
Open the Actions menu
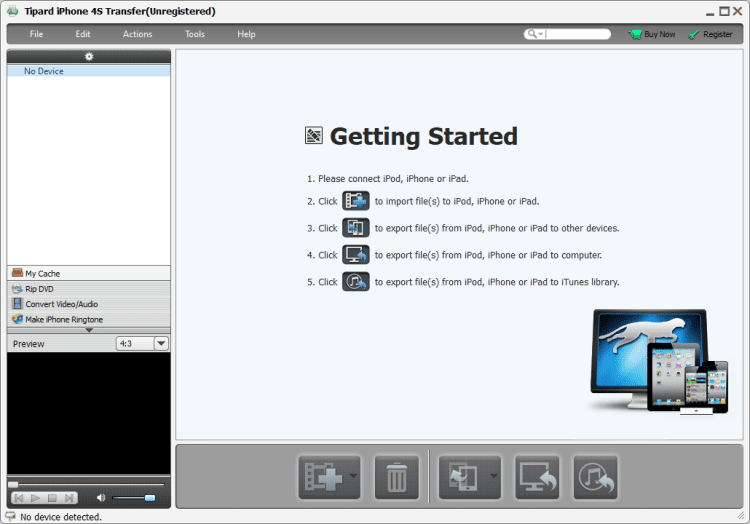[137, 34]
